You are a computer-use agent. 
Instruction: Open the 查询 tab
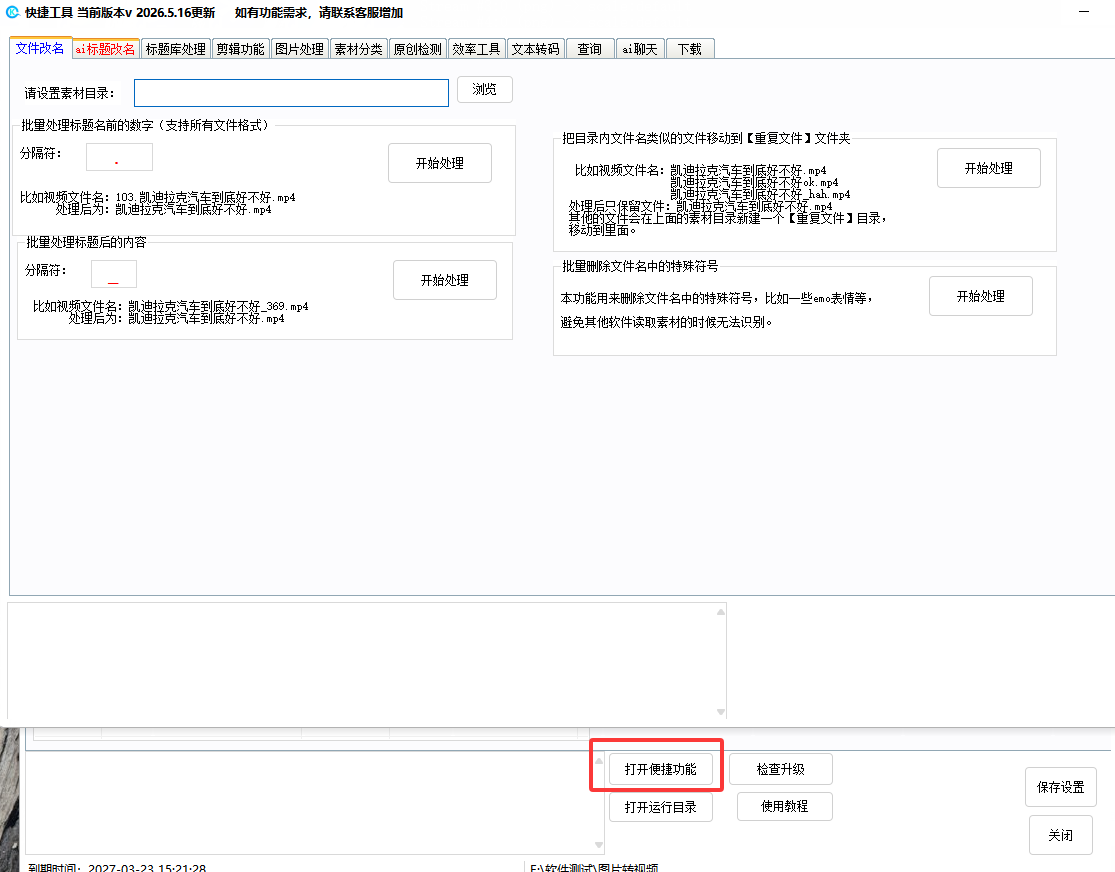click(x=589, y=49)
